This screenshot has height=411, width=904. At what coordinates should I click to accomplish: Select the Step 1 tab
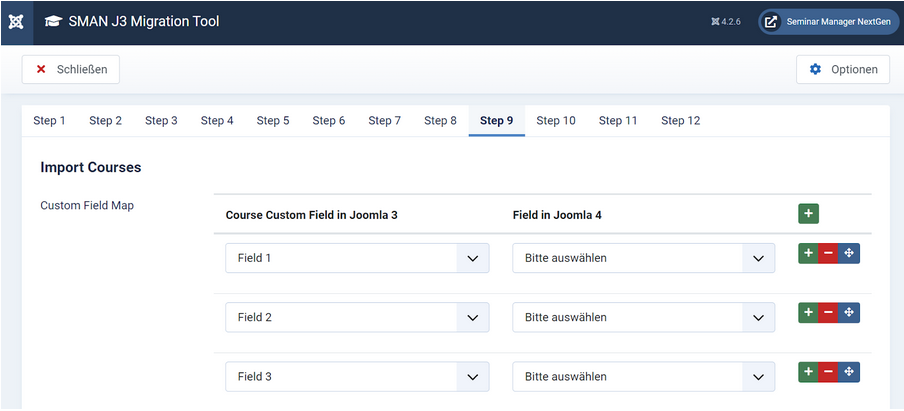point(49,121)
